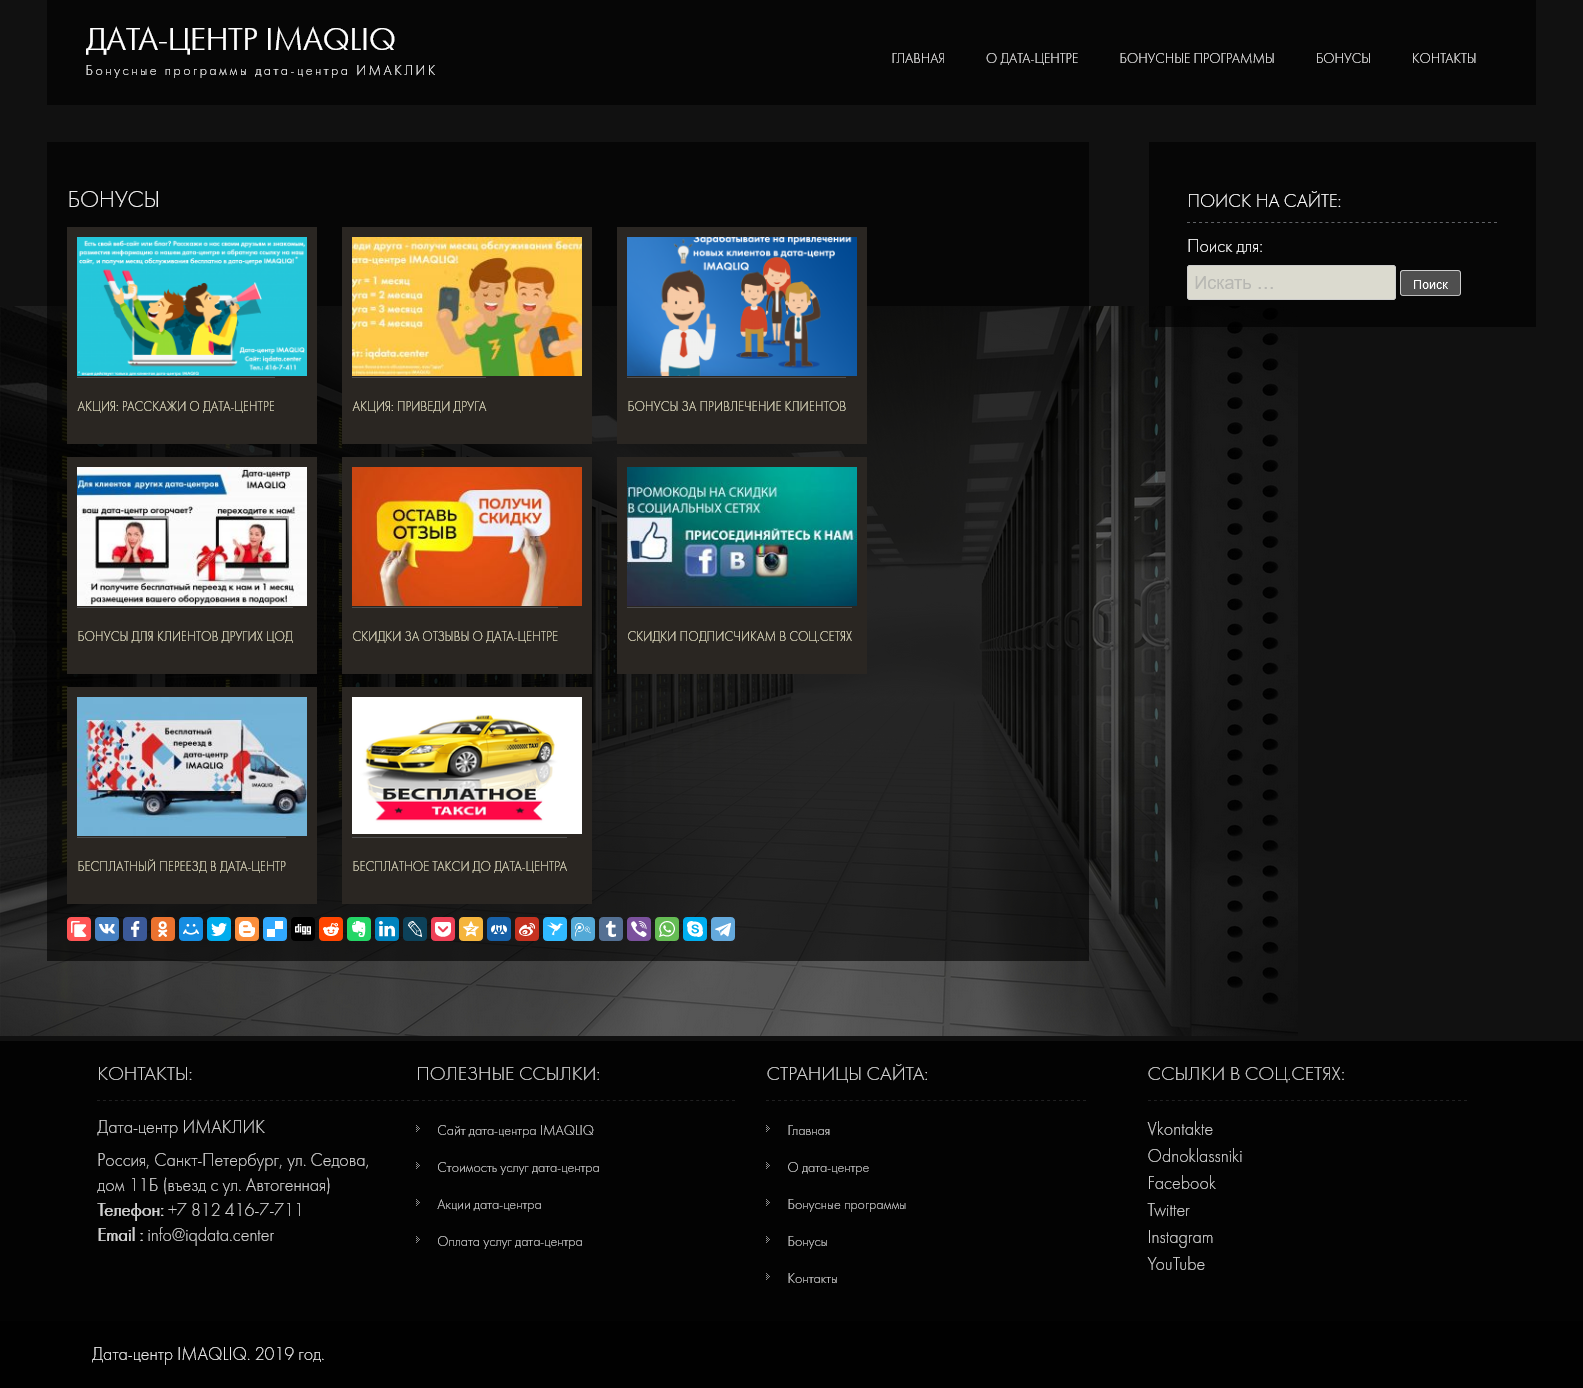
Task: Share via the Collections (first red) icon
Action: [79, 929]
